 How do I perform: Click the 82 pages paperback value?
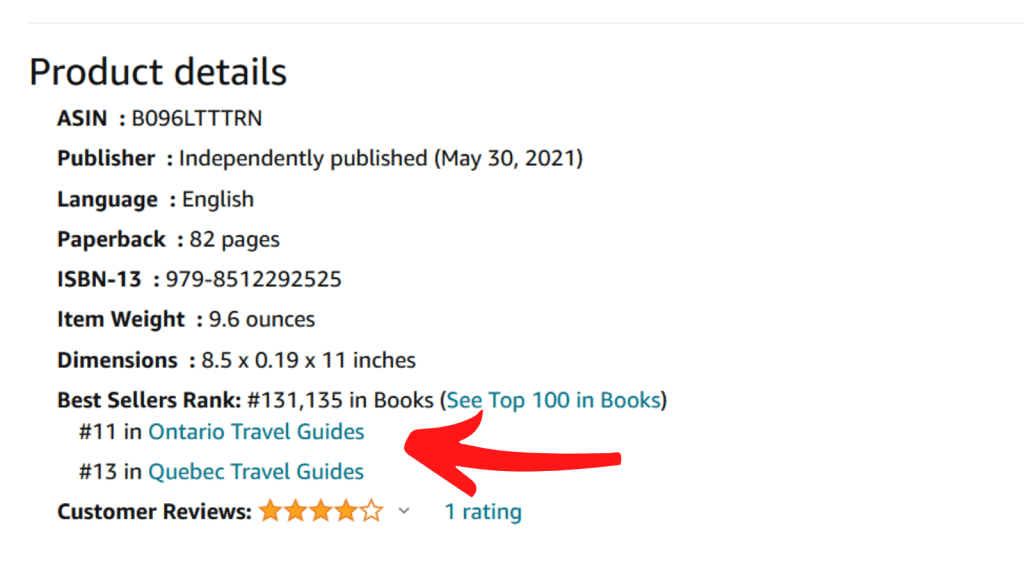pos(235,239)
